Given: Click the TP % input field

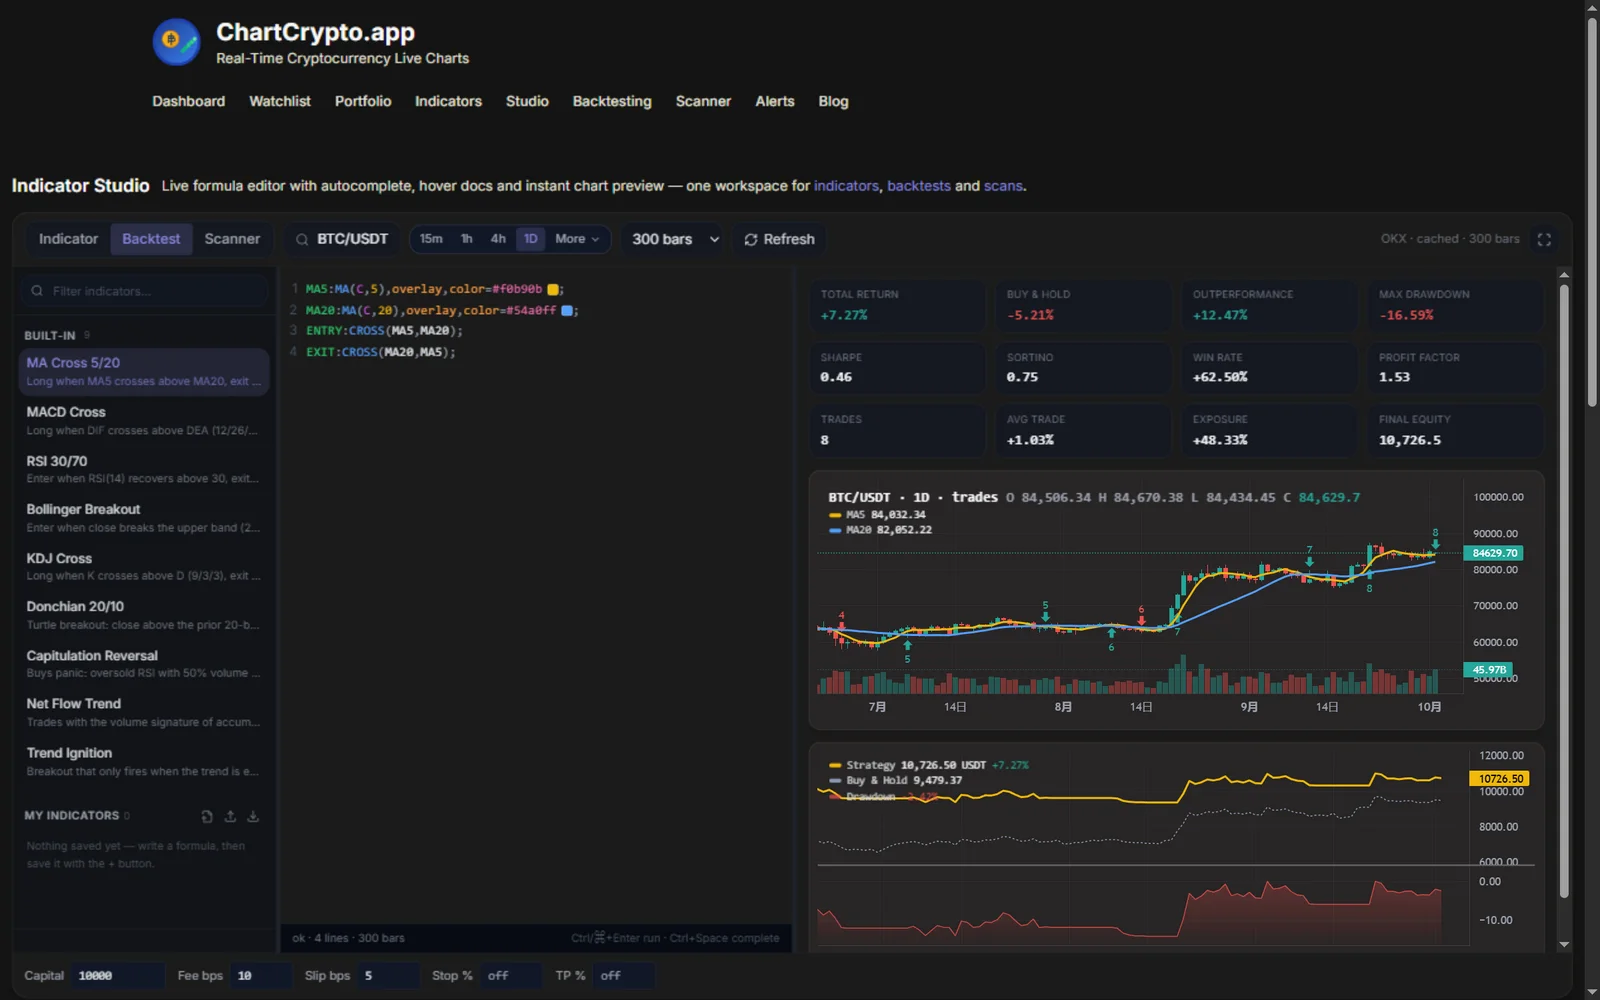Looking at the screenshot, I should pos(623,976).
